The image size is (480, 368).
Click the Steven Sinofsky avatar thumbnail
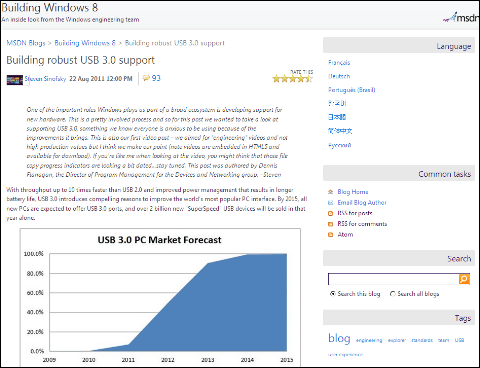click(x=15, y=80)
